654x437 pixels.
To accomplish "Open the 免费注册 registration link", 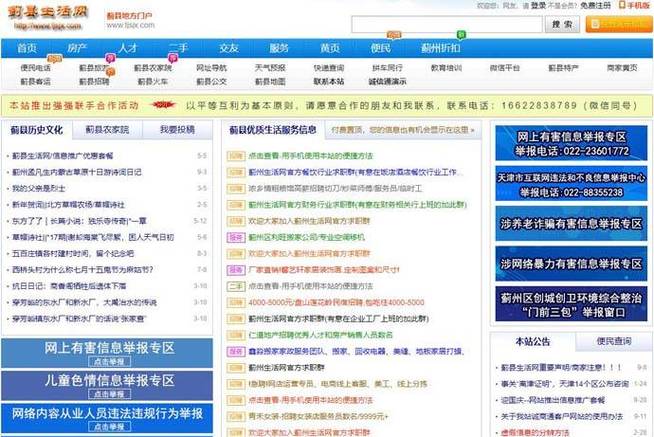I will (595, 5).
